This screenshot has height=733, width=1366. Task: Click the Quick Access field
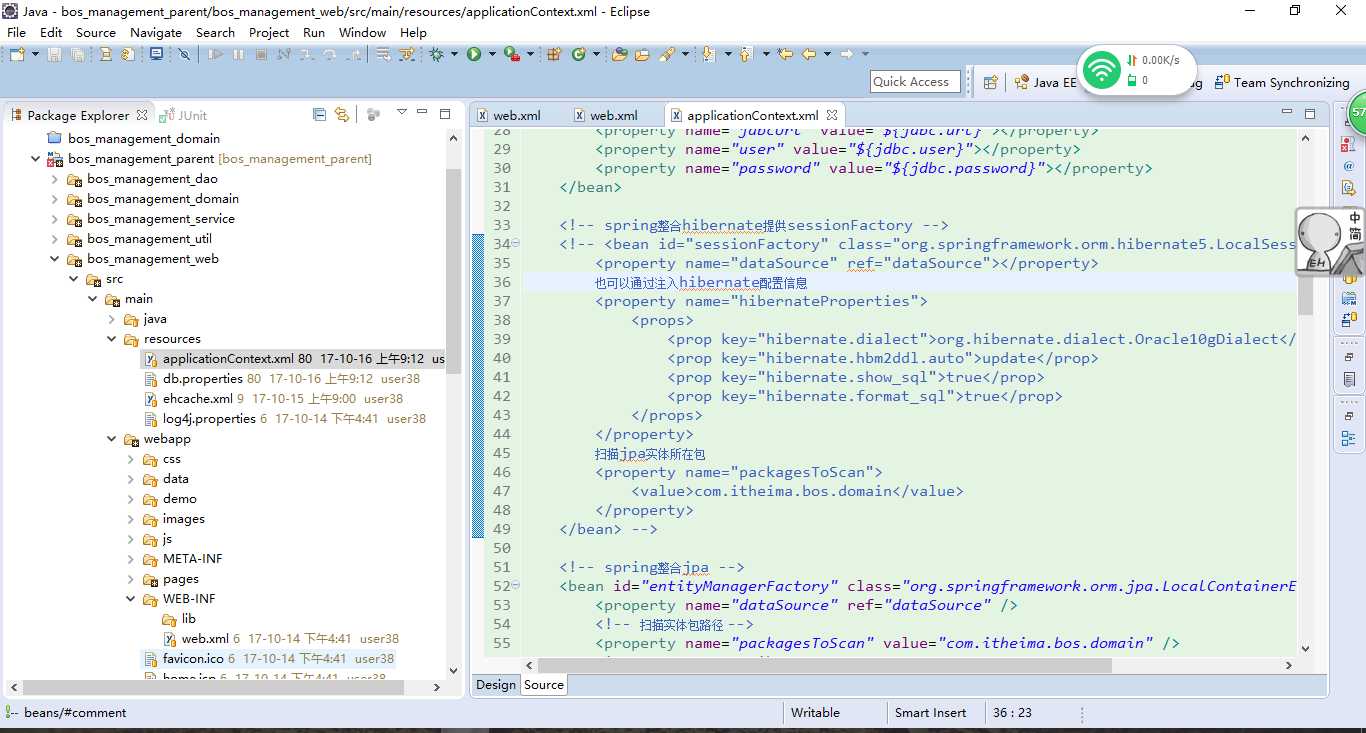tap(915, 82)
